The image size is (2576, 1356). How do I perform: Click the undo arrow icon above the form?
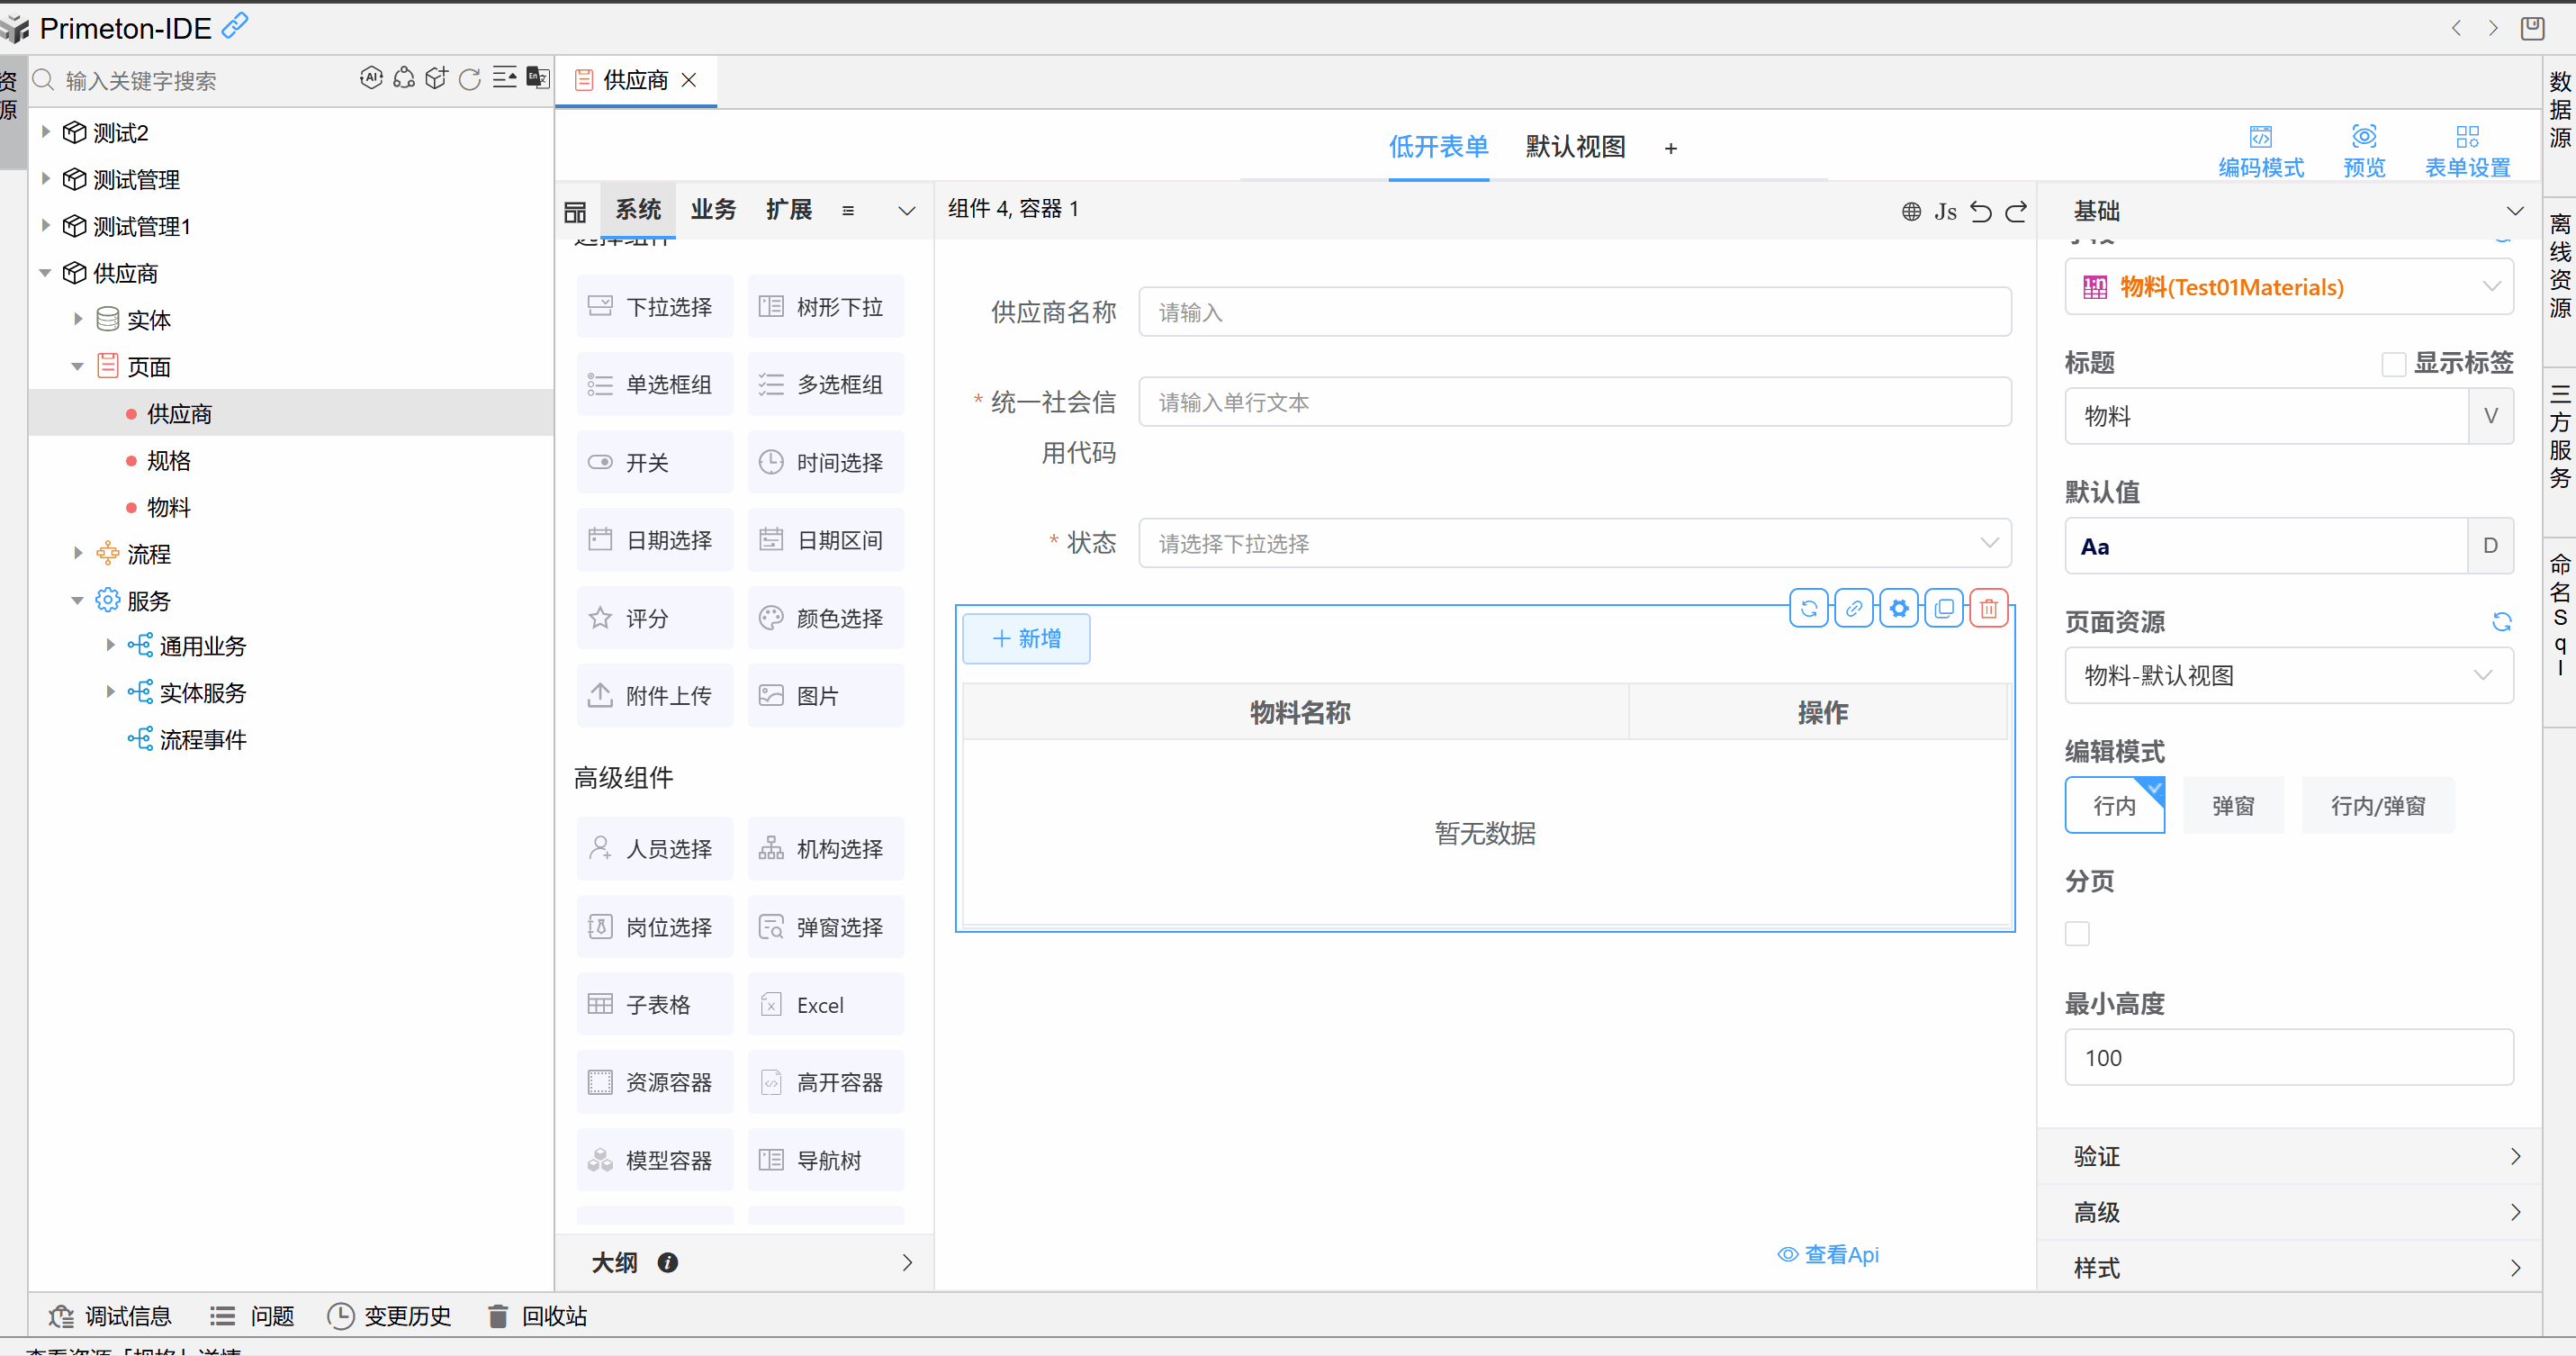1982,211
